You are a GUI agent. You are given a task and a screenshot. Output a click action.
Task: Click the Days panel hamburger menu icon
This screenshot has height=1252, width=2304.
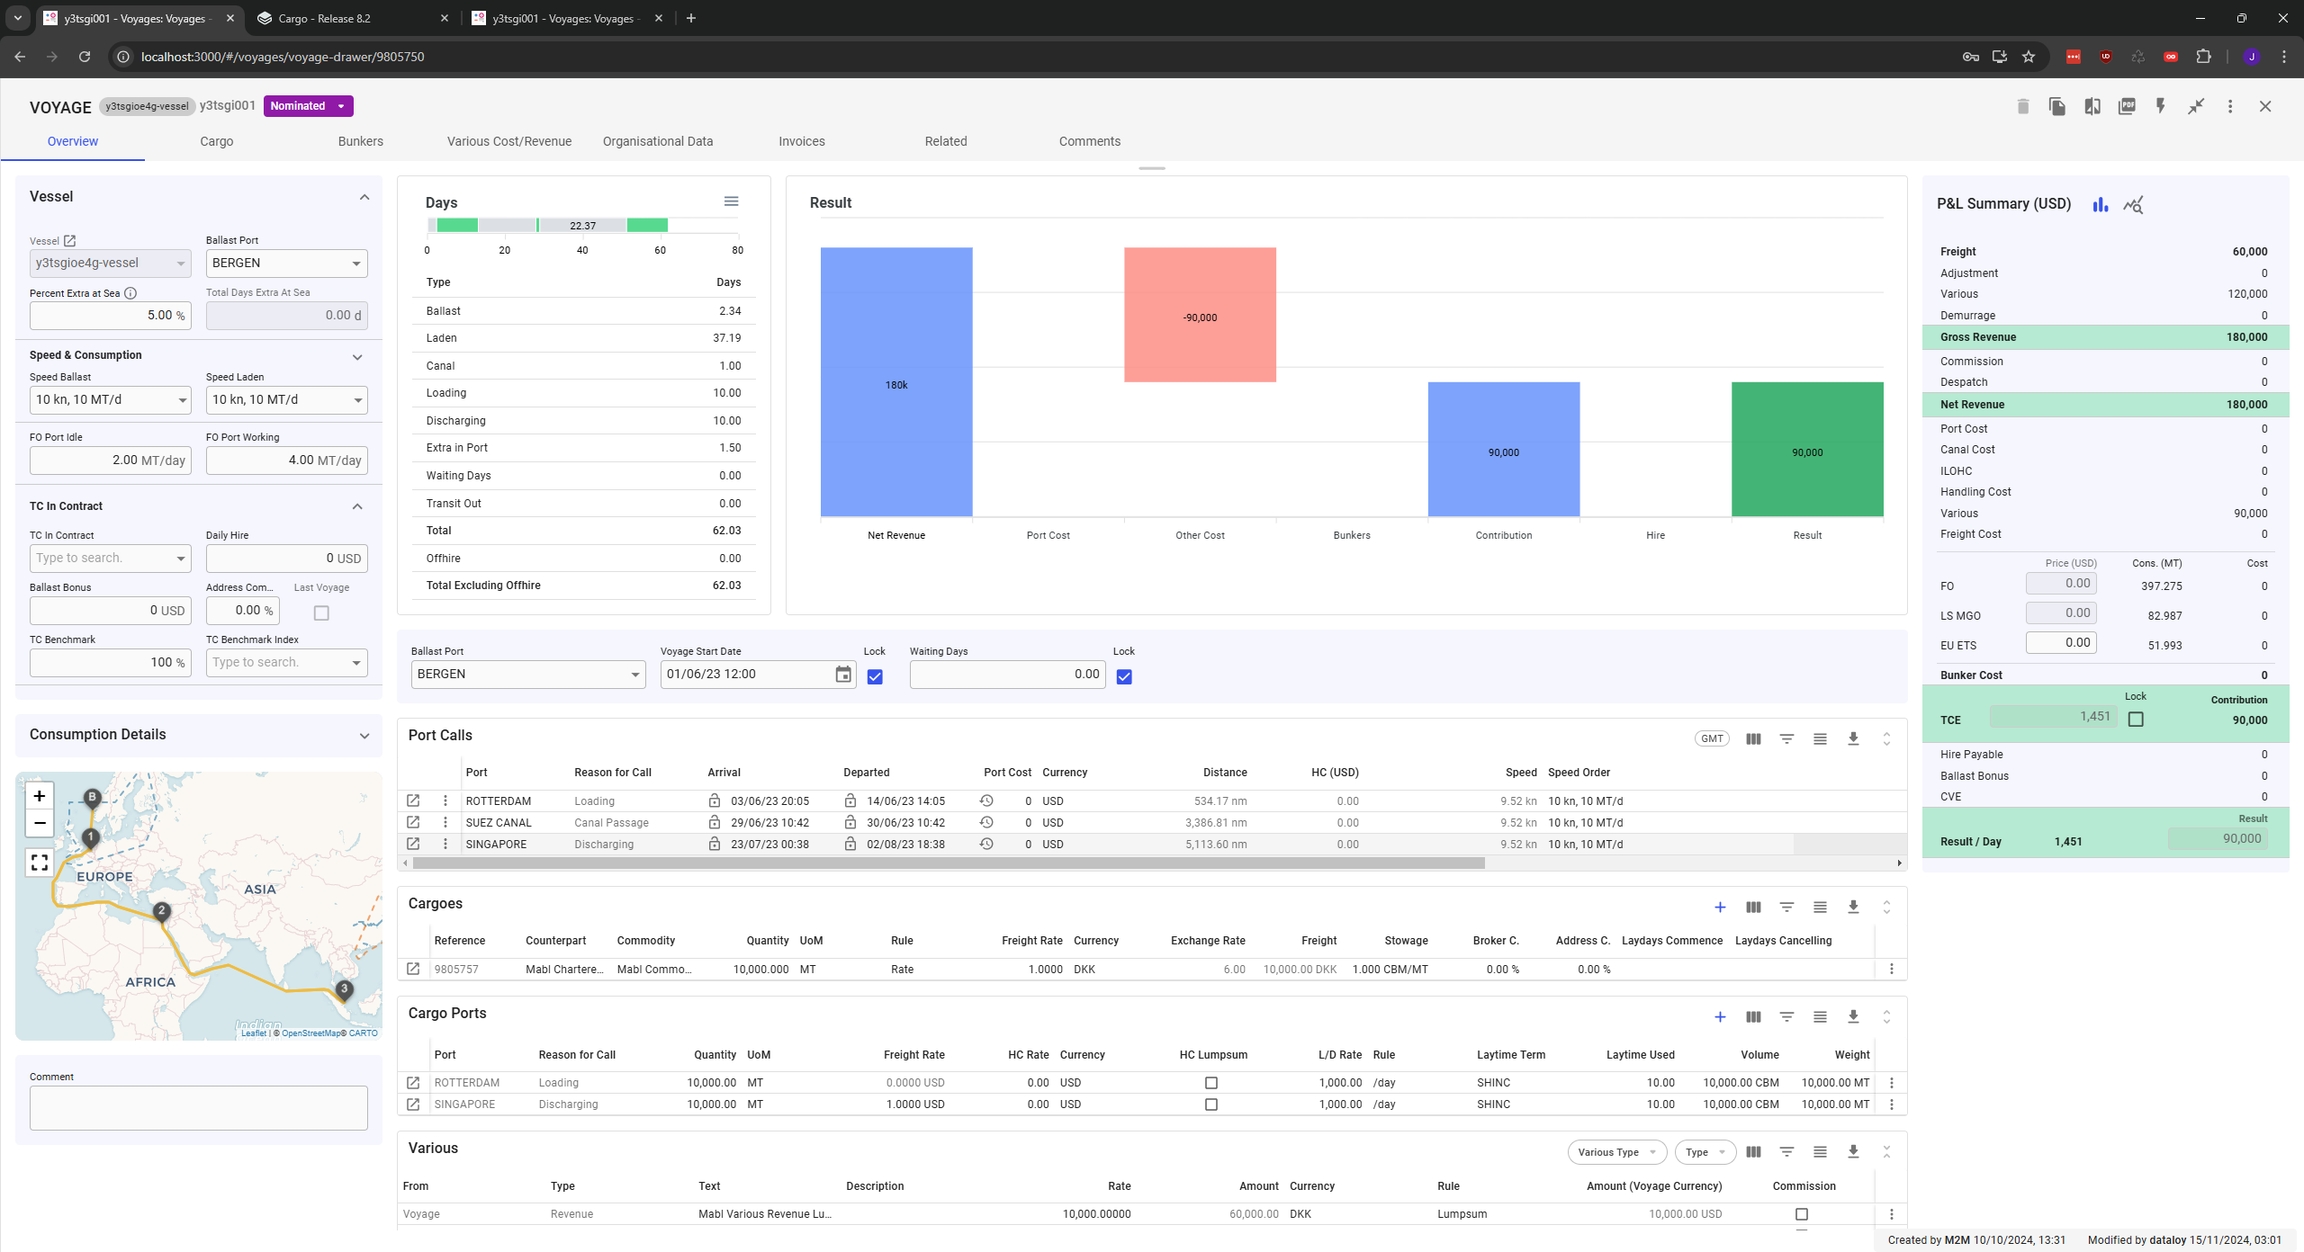[731, 202]
